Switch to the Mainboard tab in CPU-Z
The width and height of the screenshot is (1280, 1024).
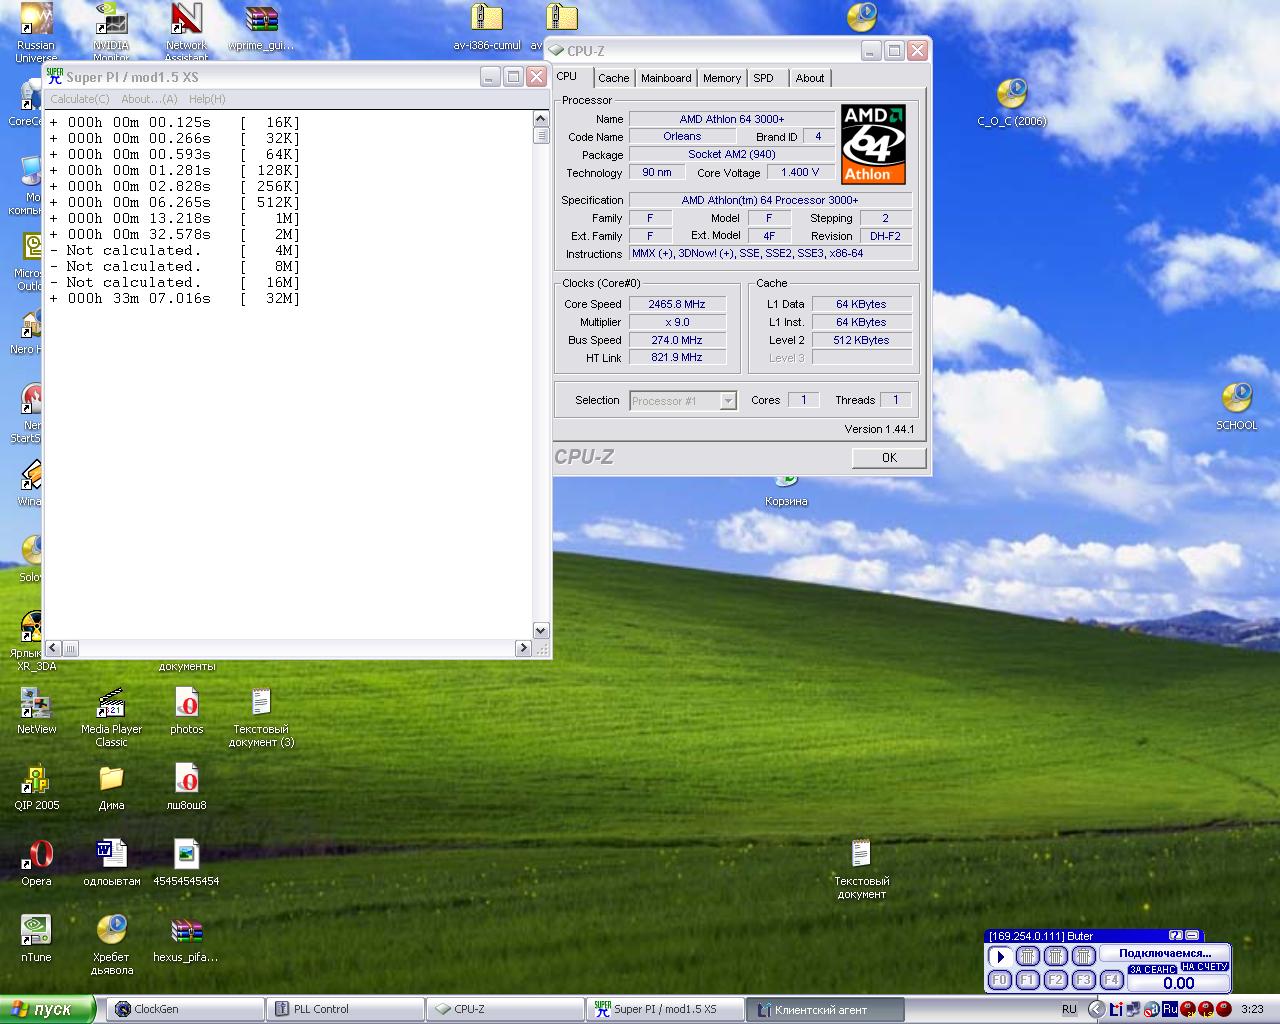666,78
